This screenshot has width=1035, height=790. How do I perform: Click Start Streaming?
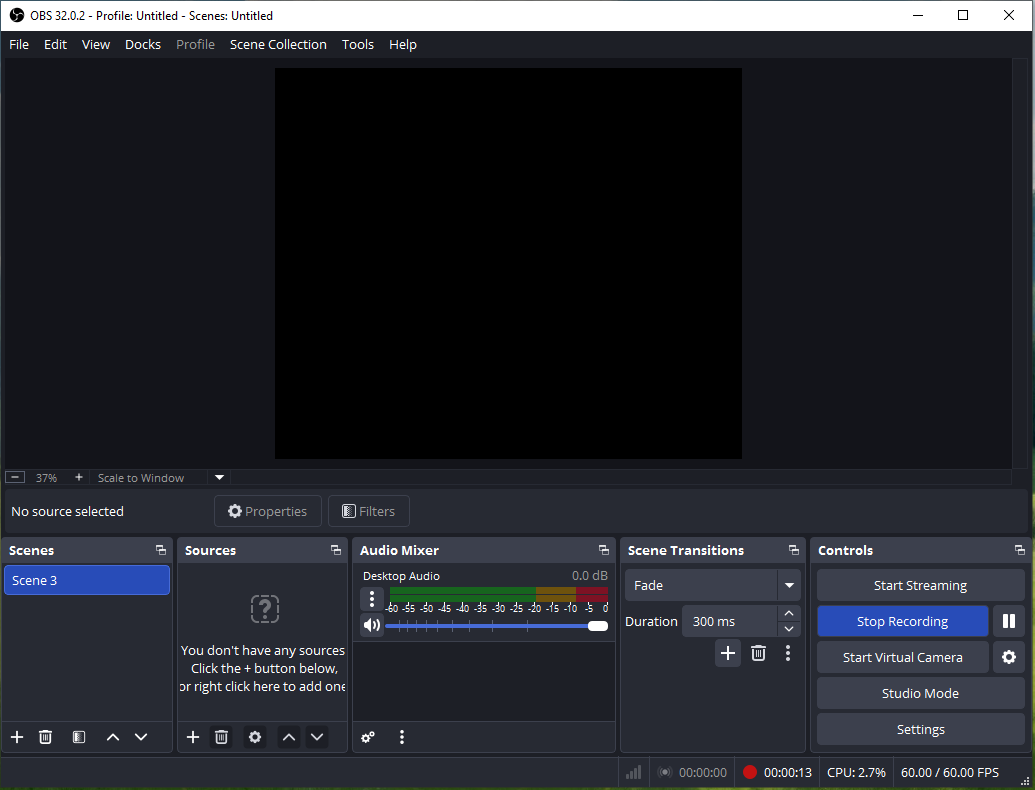point(920,585)
